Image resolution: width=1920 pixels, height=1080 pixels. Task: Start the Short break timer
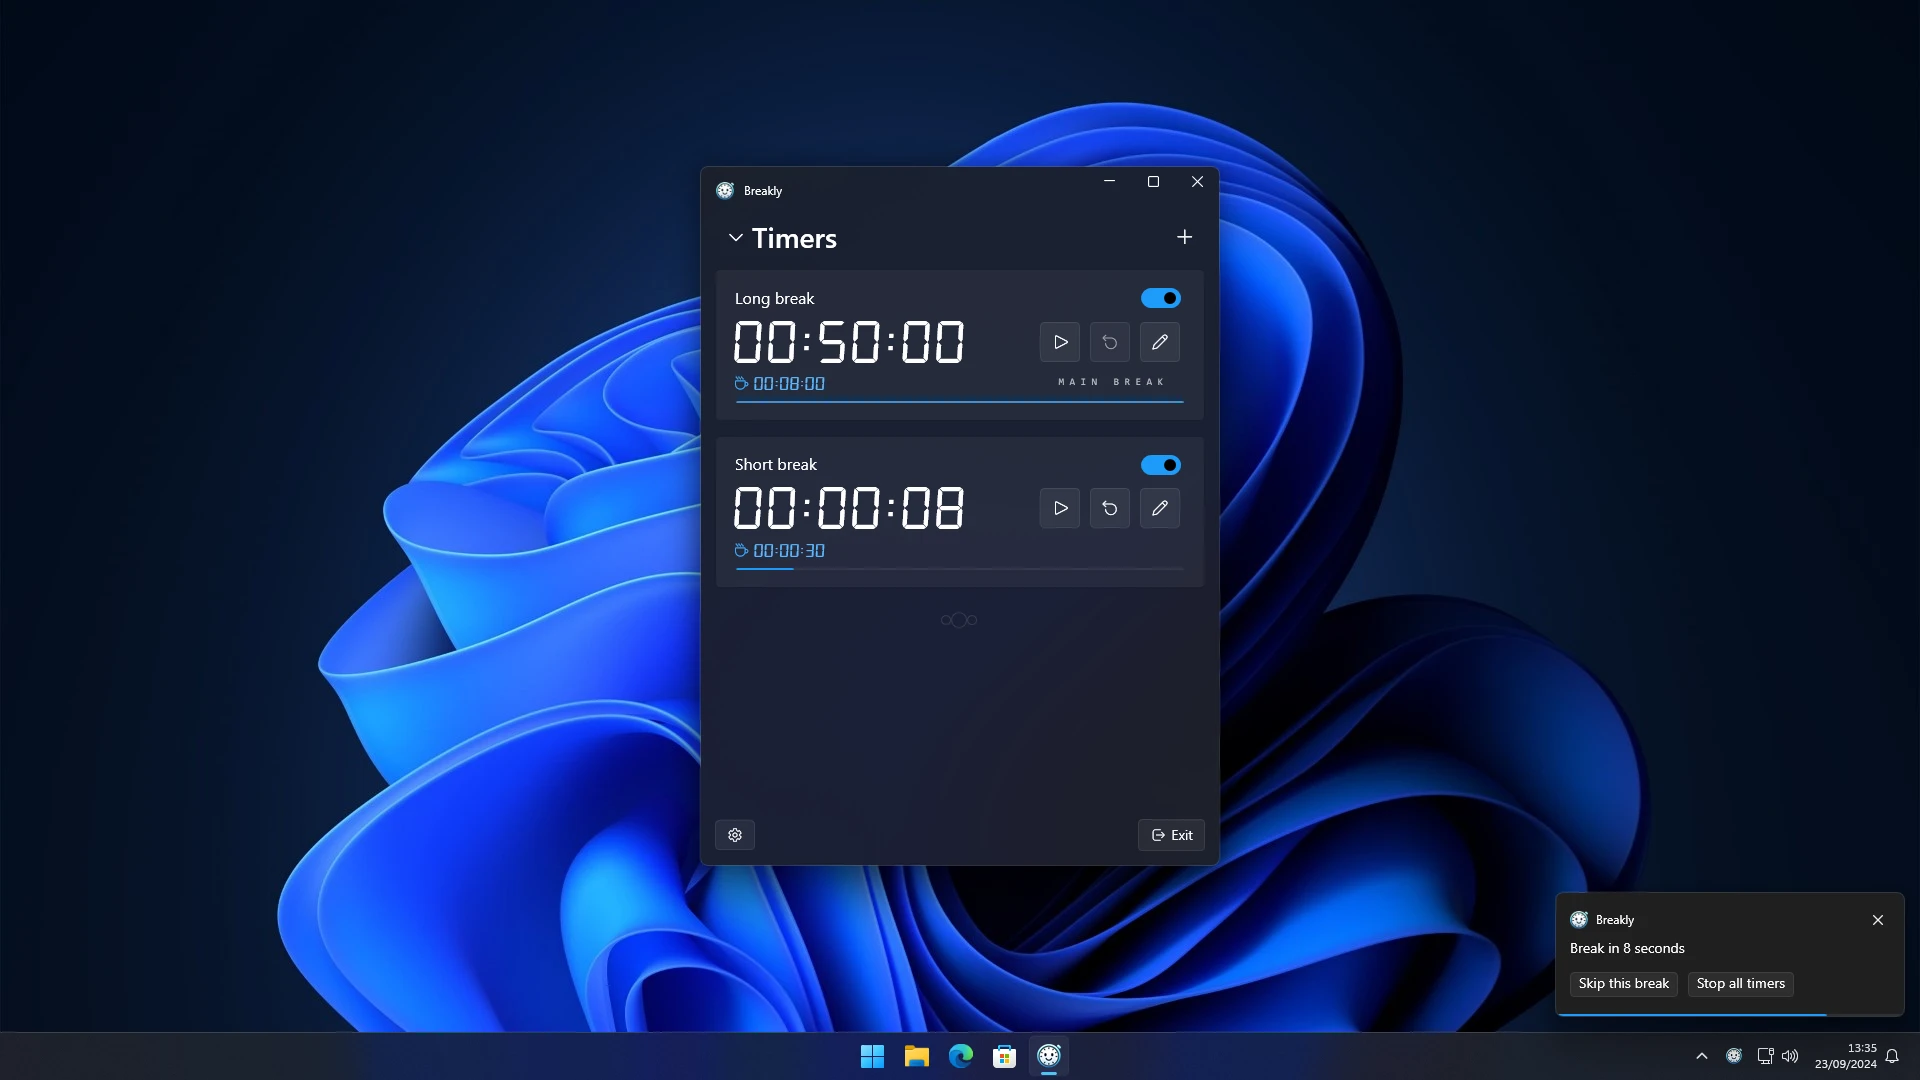click(1060, 508)
